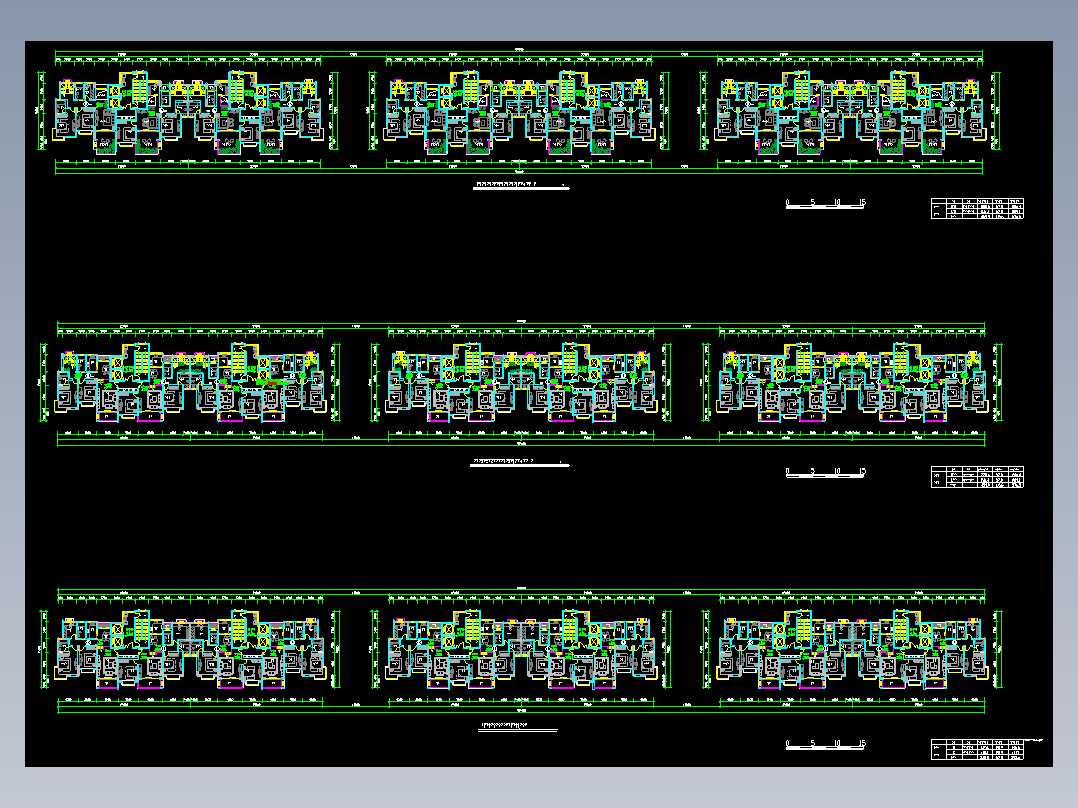Select the left building plan in top row

coord(188,112)
